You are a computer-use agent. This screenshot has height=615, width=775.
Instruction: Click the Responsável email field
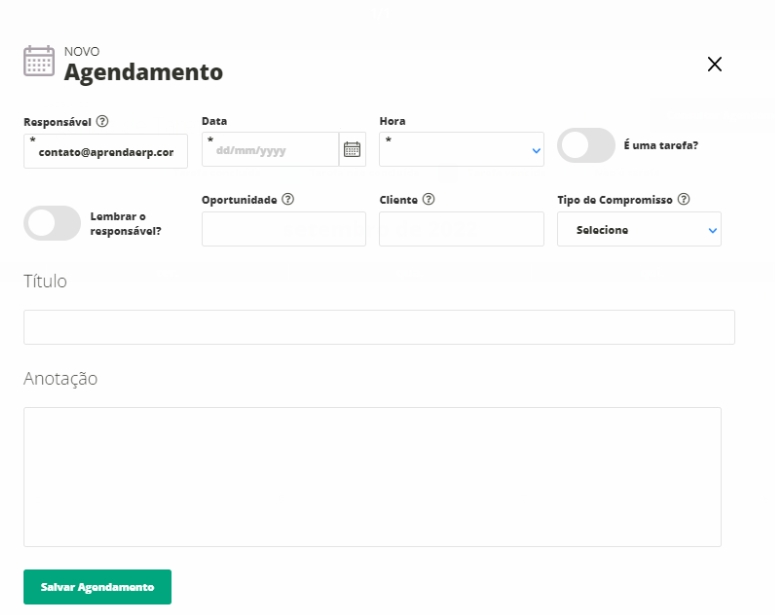coord(106,152)
